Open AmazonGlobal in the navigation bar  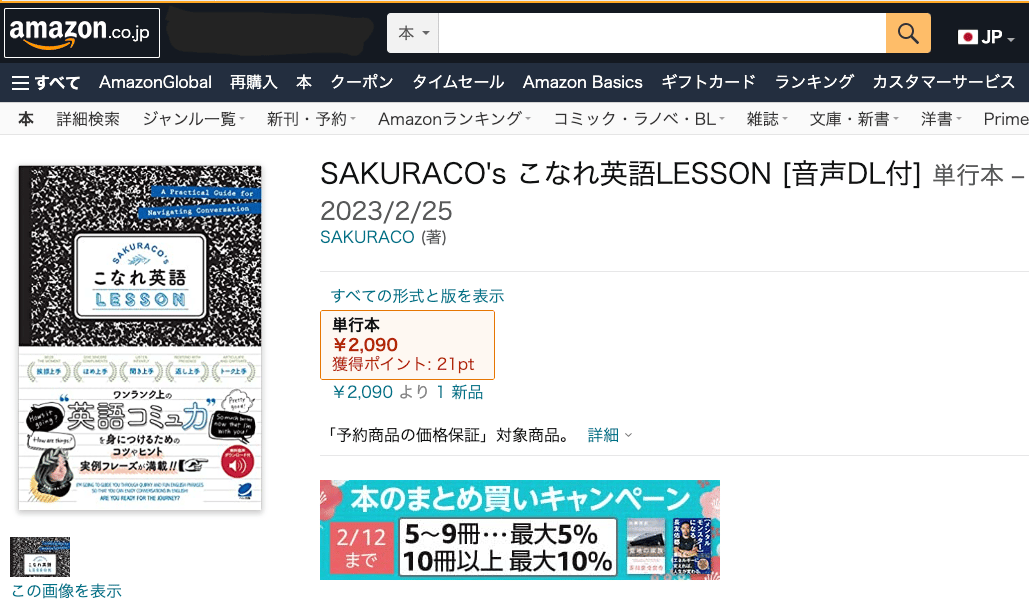pyautogui.click(x=156, y=82)
